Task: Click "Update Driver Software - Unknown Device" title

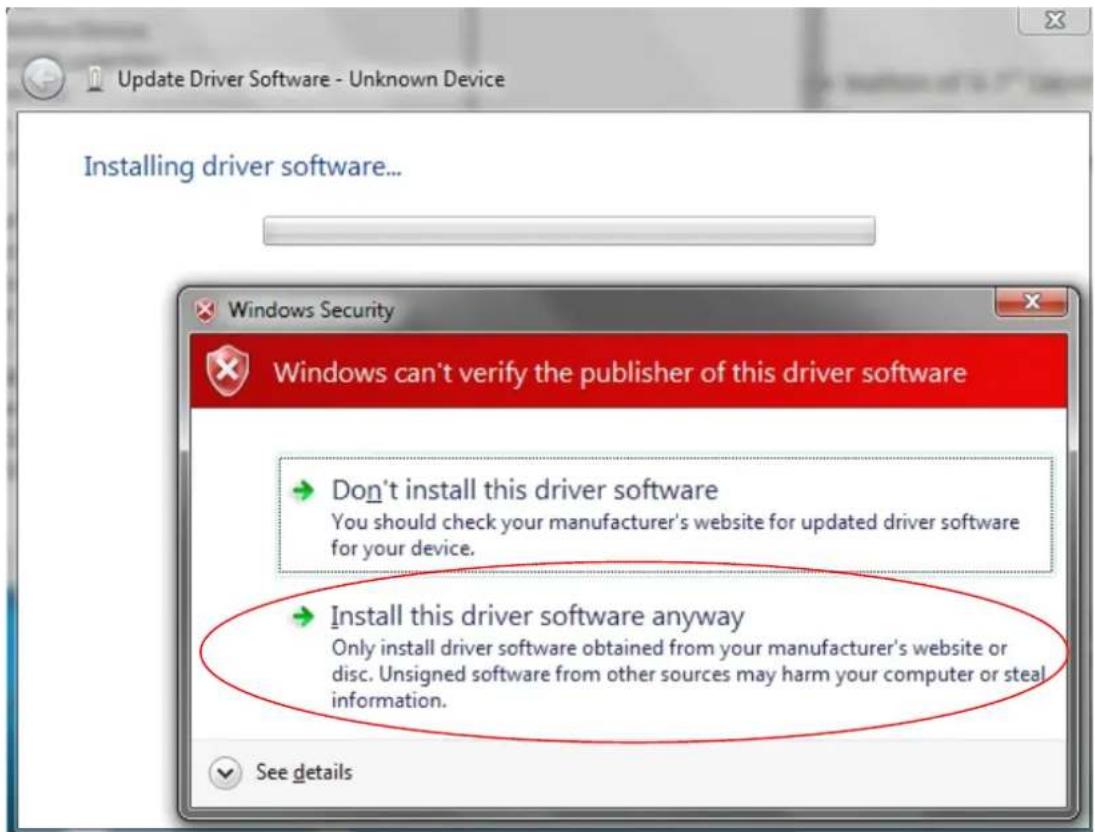Action: pos(311,79)
